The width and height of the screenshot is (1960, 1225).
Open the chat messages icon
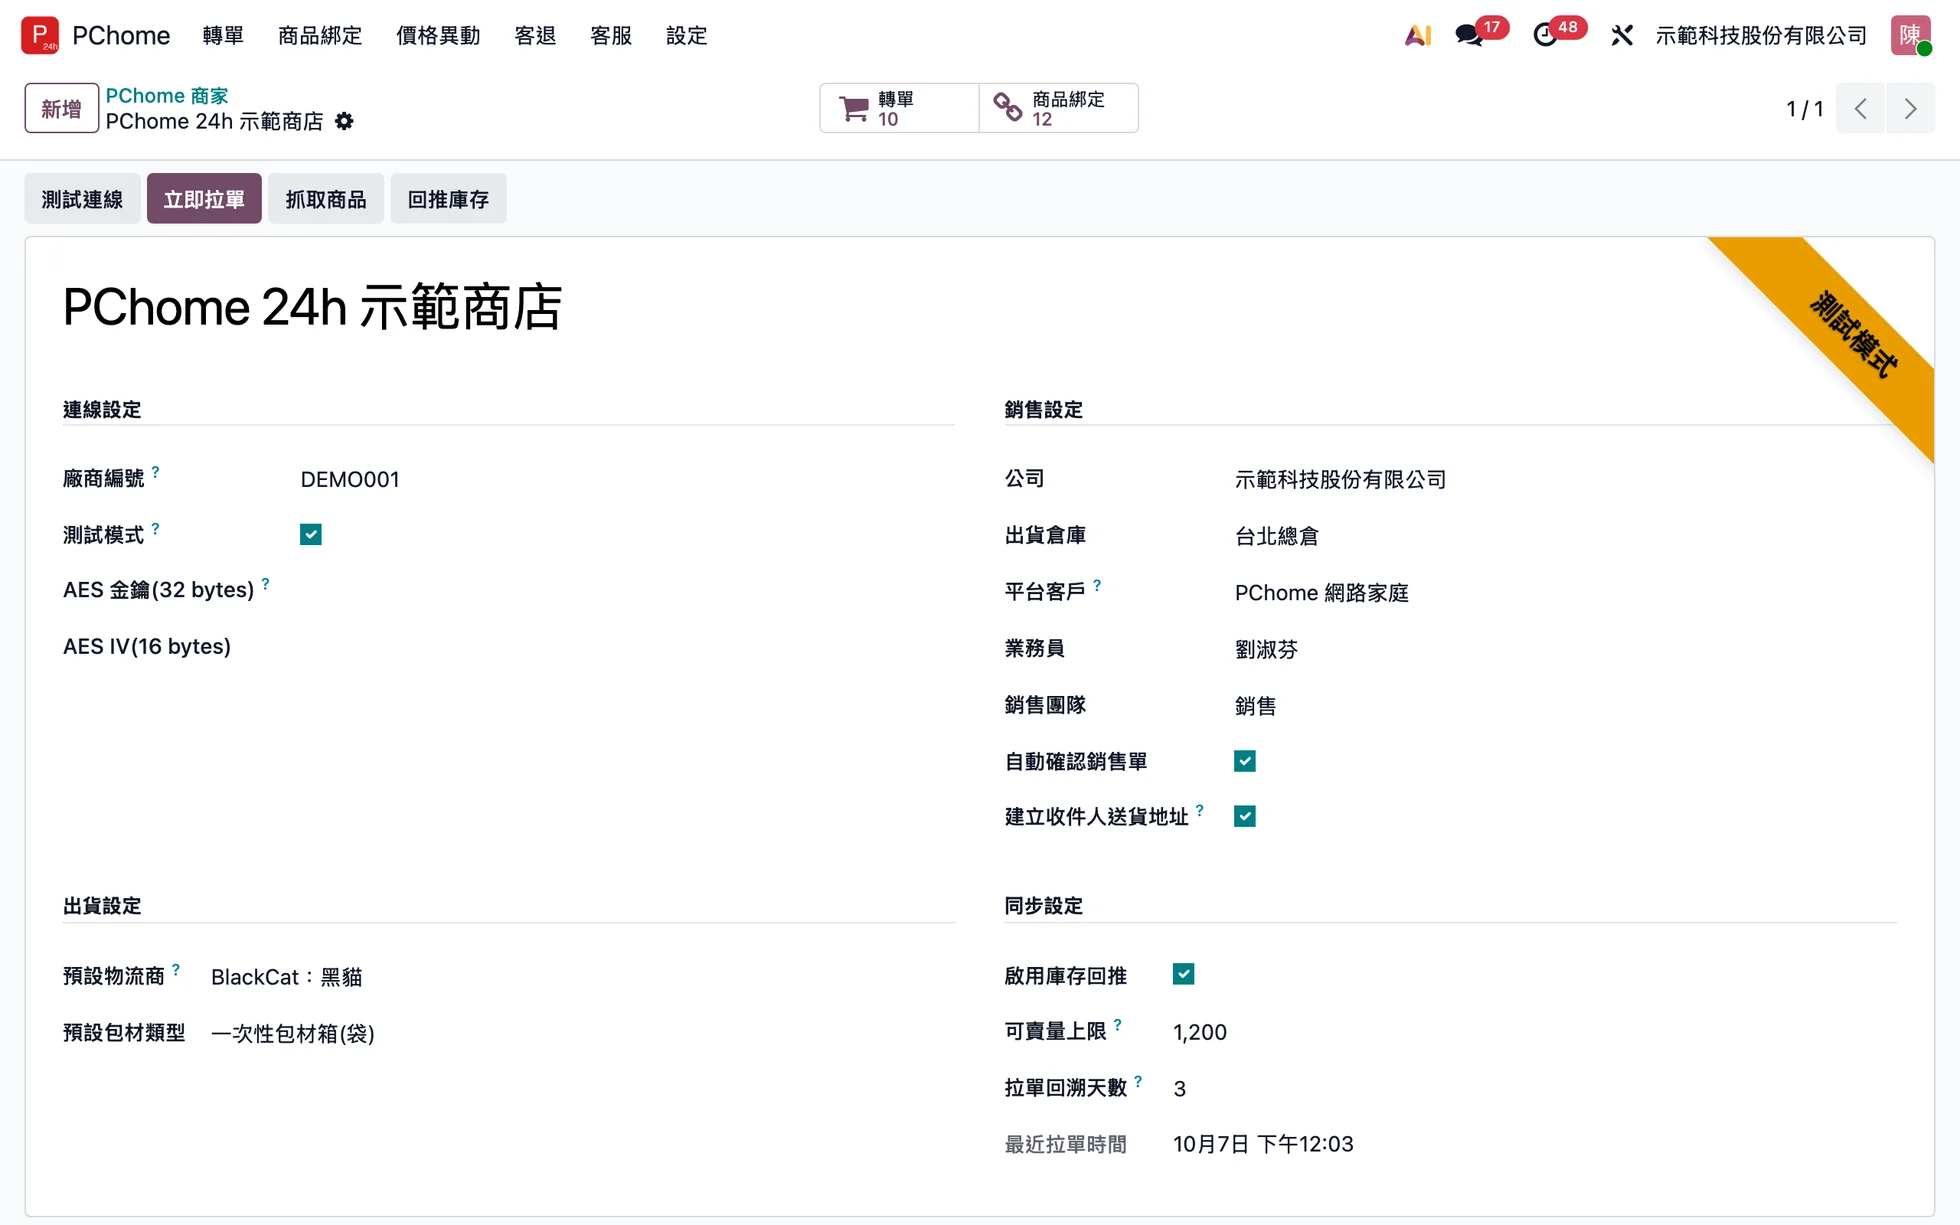tap(1469, 35)
